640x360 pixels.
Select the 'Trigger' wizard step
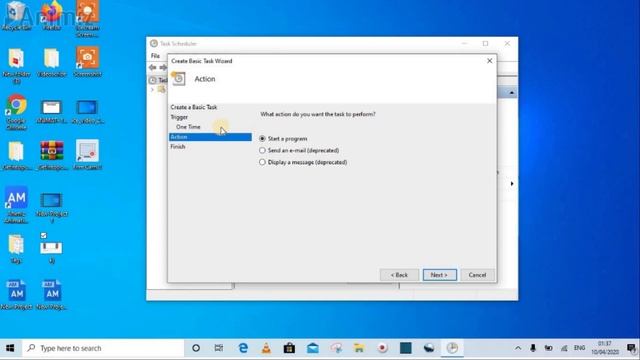pyautogui.click(x=179, y=117)
